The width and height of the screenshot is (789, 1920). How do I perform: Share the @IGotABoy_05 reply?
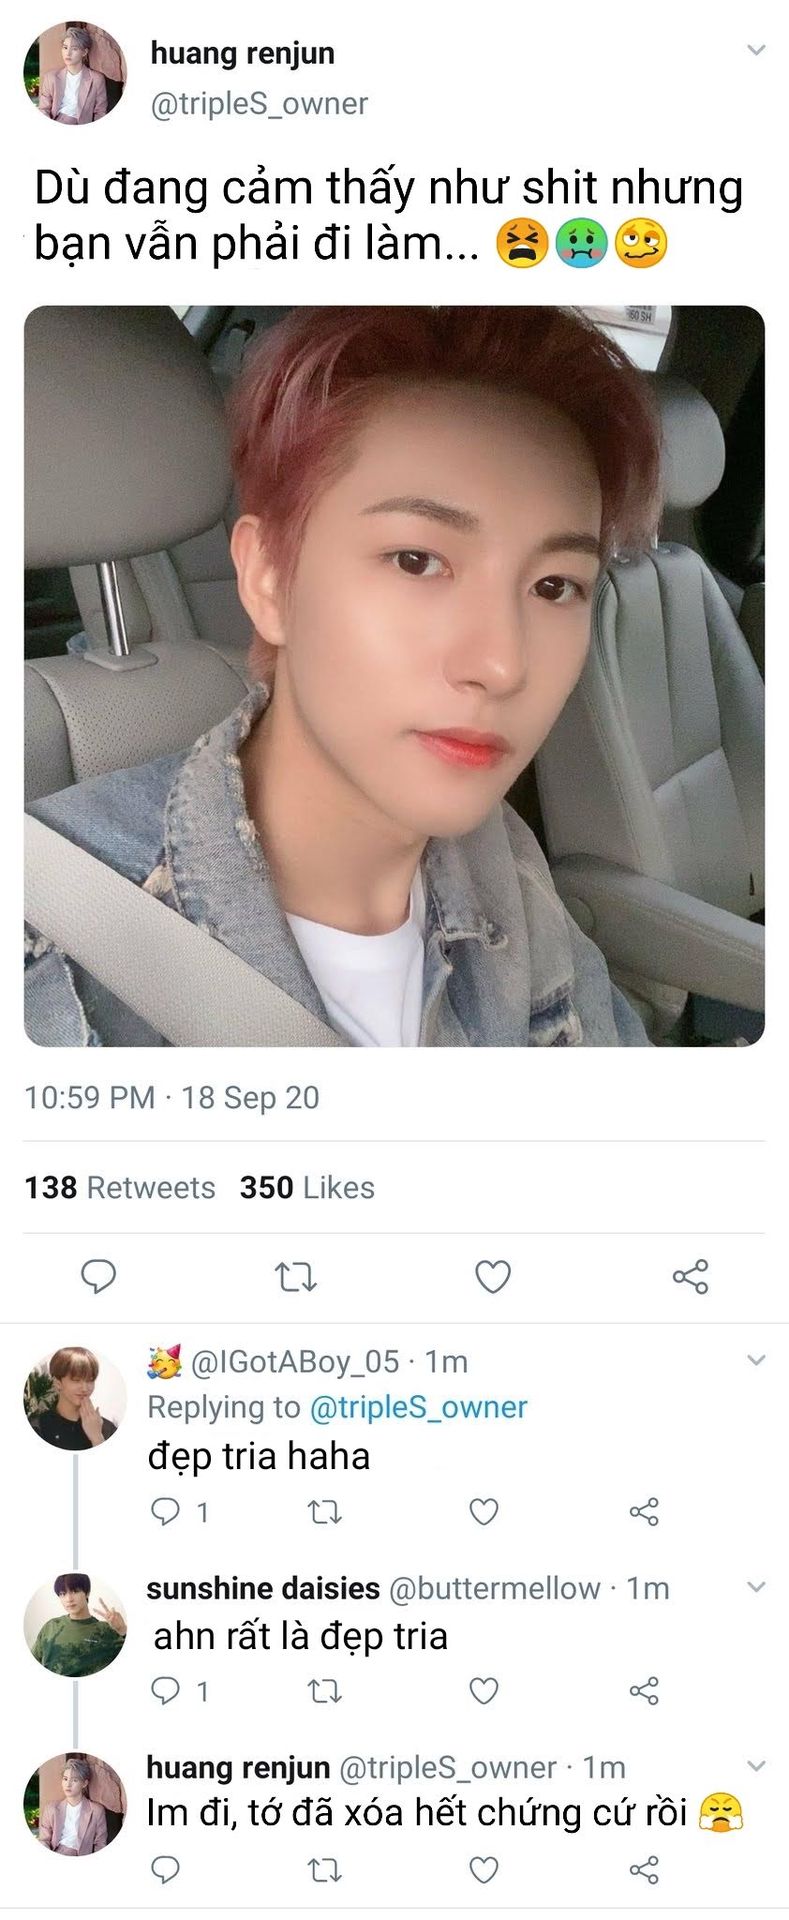(644, 1512)
